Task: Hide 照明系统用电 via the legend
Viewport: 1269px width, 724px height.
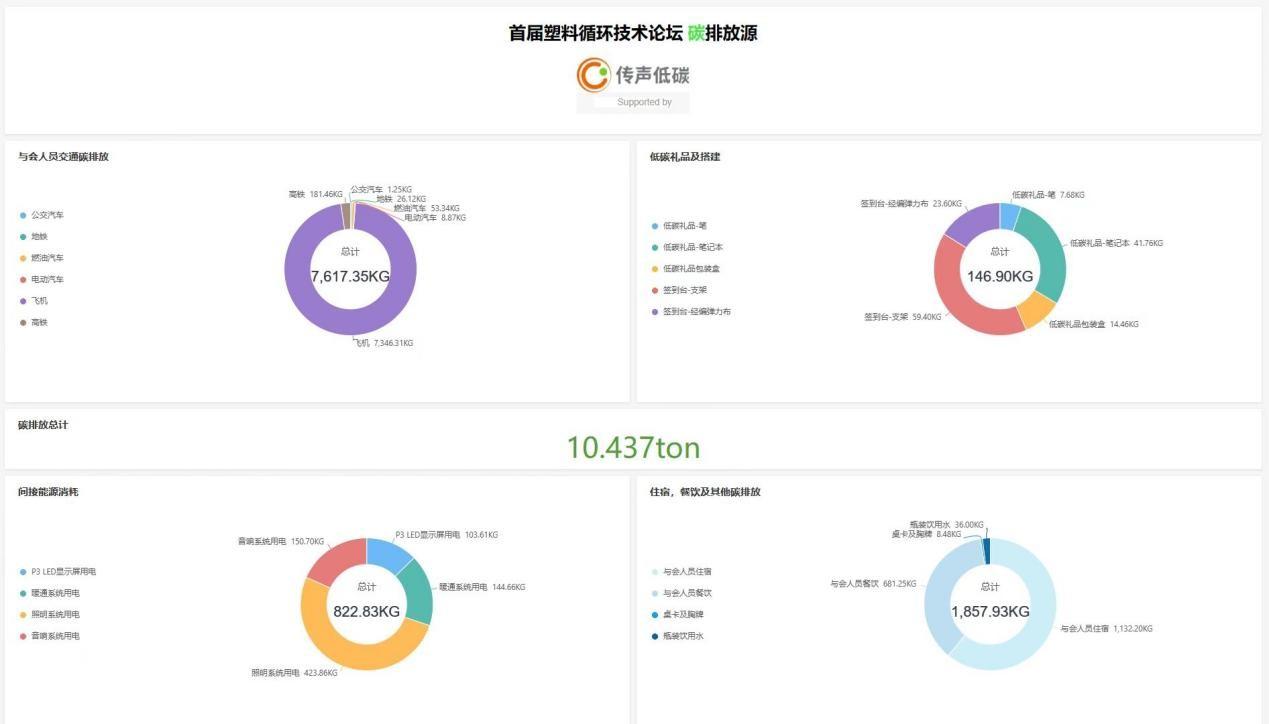Action: click(x=50, y=615)
